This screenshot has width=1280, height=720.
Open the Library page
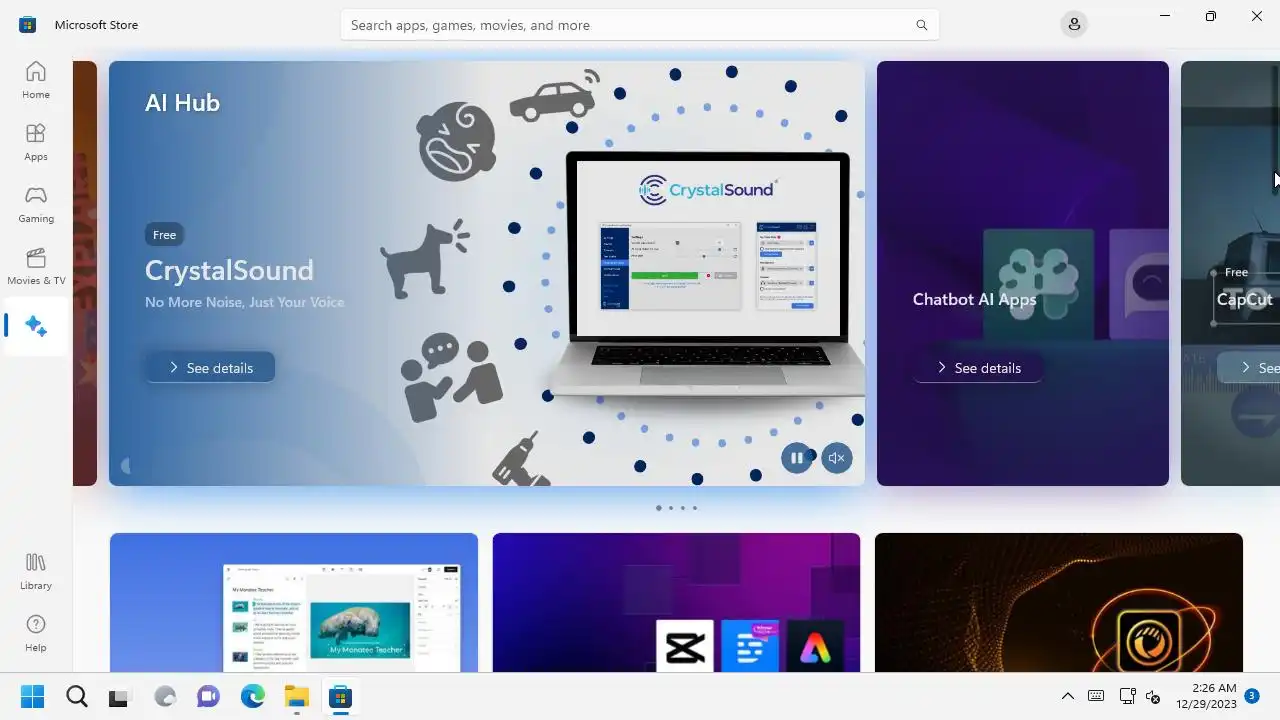pyautogui.click(x=36, y=571)
